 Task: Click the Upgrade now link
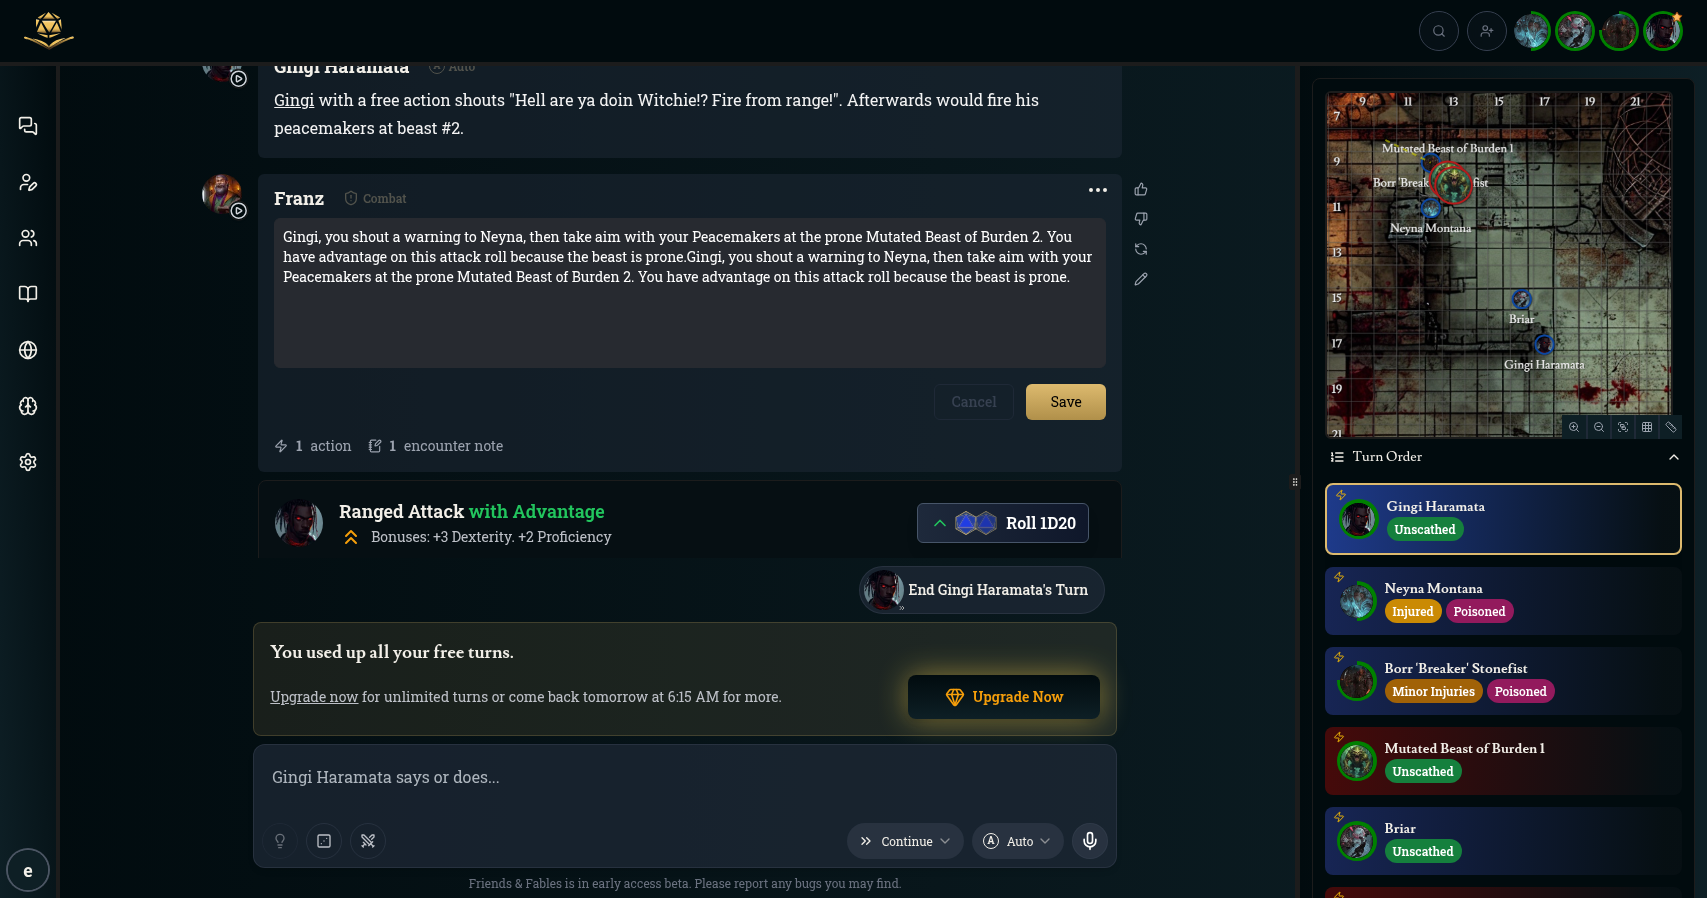click(314, 697)
